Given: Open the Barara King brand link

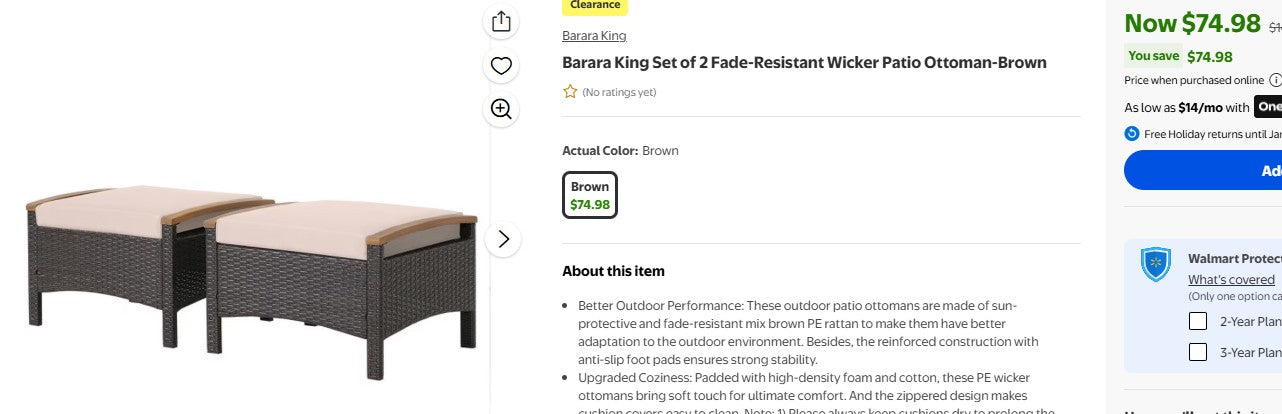Looking at the screenshot, I should point(594,36).
